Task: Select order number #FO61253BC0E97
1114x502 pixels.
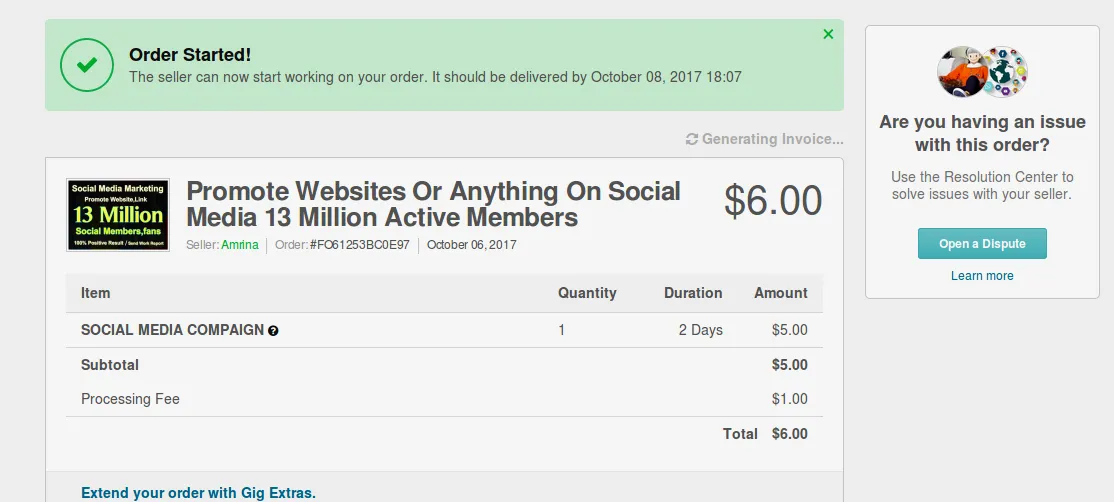Action: (359, 245)
